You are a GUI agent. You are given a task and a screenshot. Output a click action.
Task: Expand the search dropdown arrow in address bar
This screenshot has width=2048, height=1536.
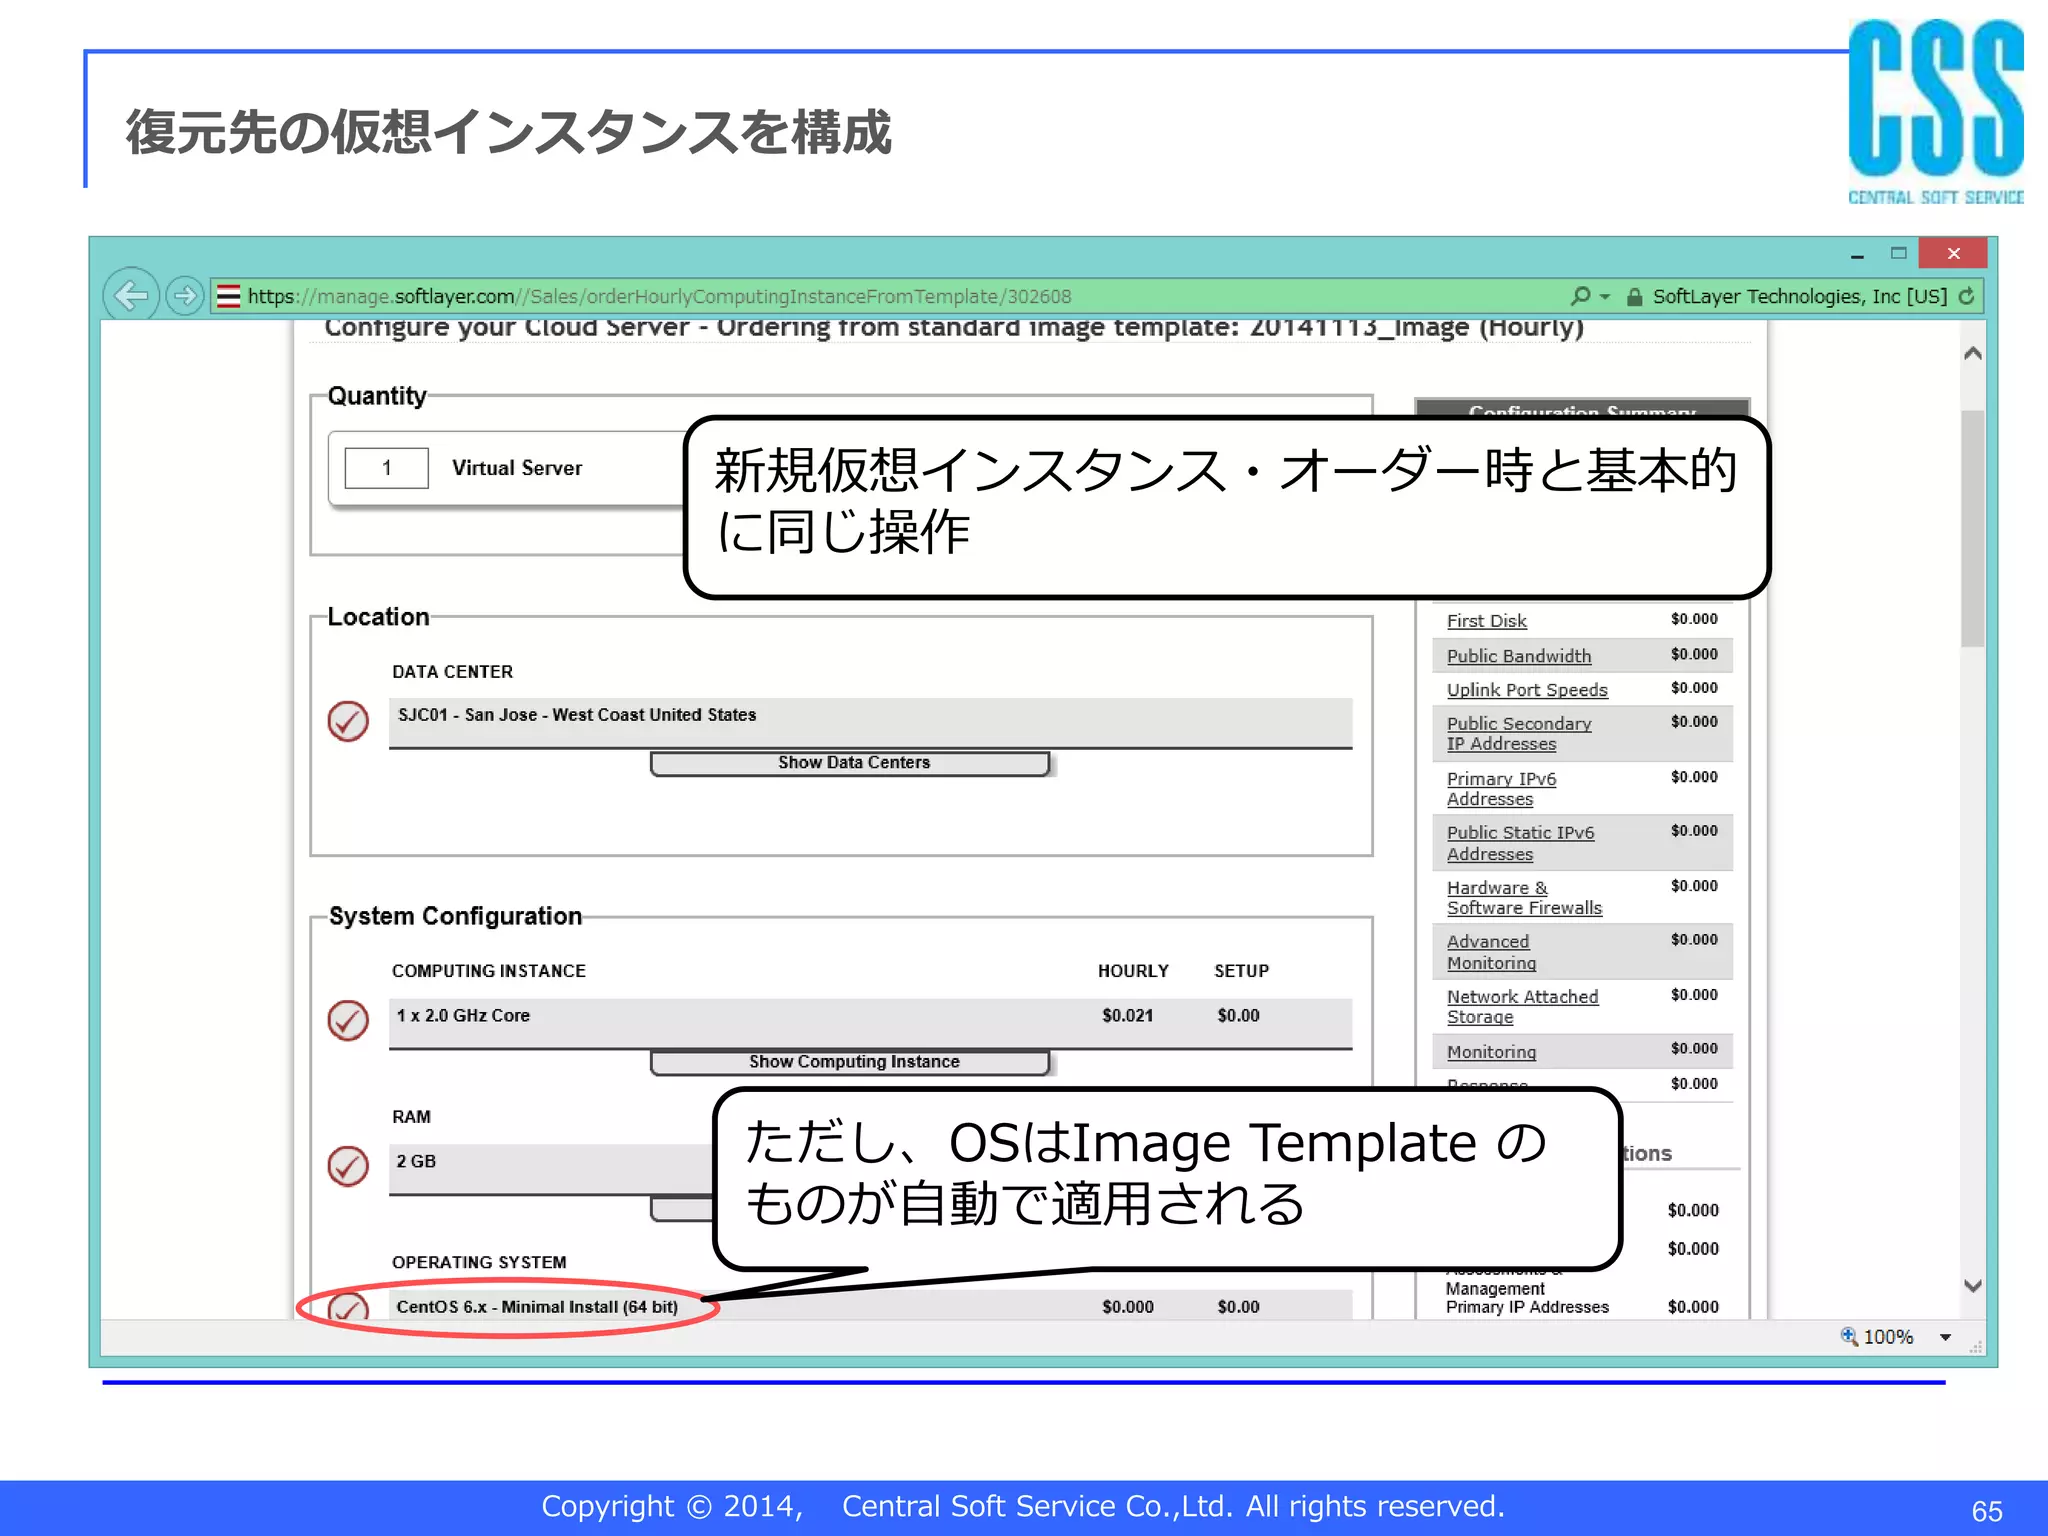1606,297
